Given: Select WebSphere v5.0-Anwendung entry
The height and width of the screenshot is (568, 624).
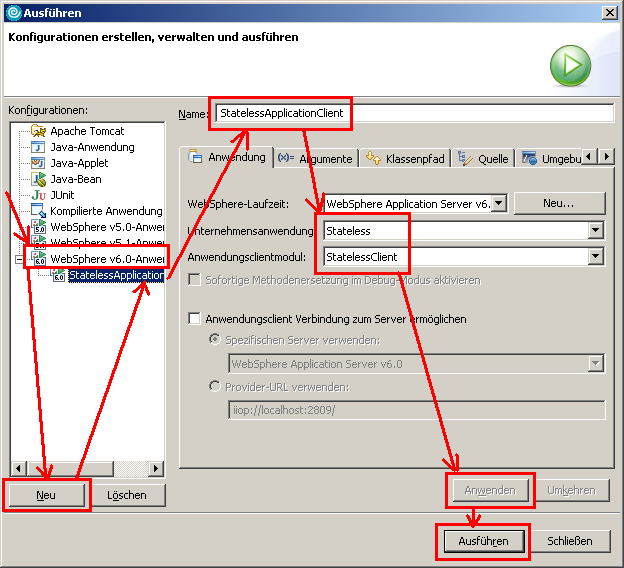Looking at the screenshot, I should [107, 227].
